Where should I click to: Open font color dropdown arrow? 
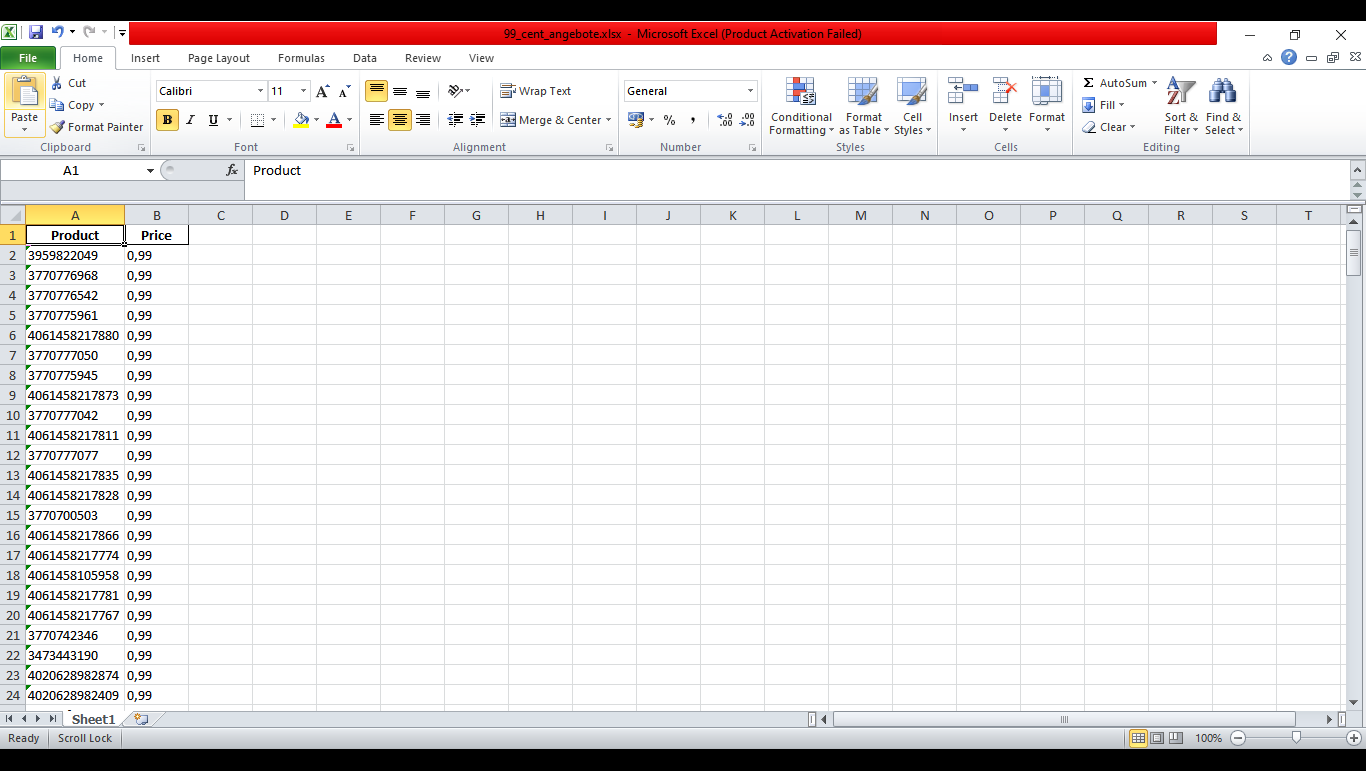pos(349,120)
